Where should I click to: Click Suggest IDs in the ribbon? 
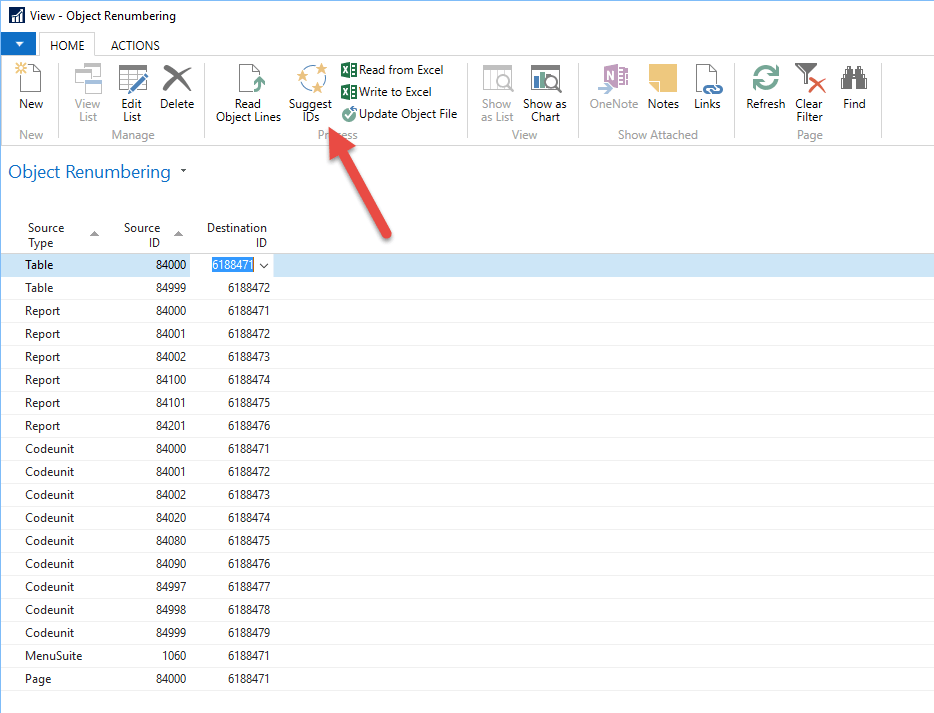tap(310, 92)
